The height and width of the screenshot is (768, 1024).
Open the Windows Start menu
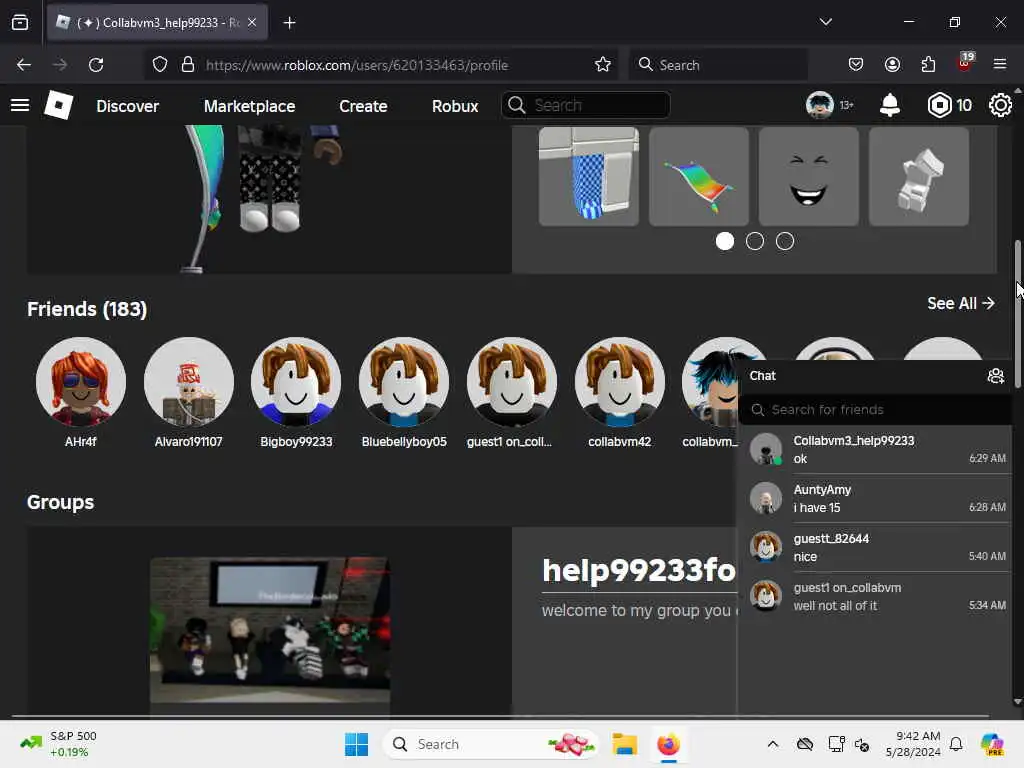point(357,744)
